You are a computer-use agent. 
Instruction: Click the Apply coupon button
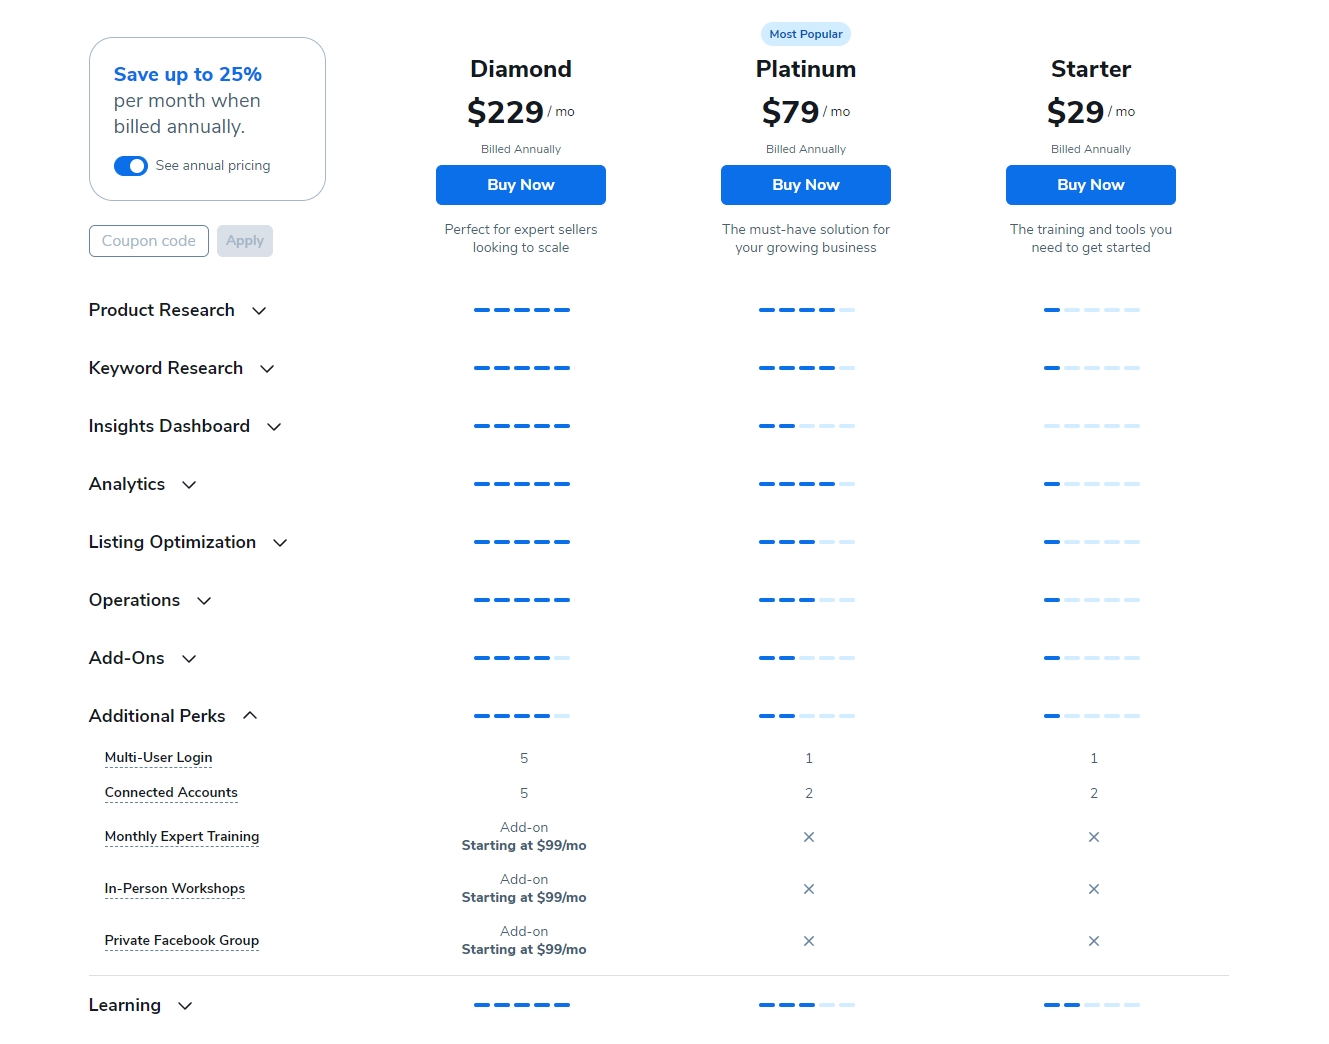point(245,241)
